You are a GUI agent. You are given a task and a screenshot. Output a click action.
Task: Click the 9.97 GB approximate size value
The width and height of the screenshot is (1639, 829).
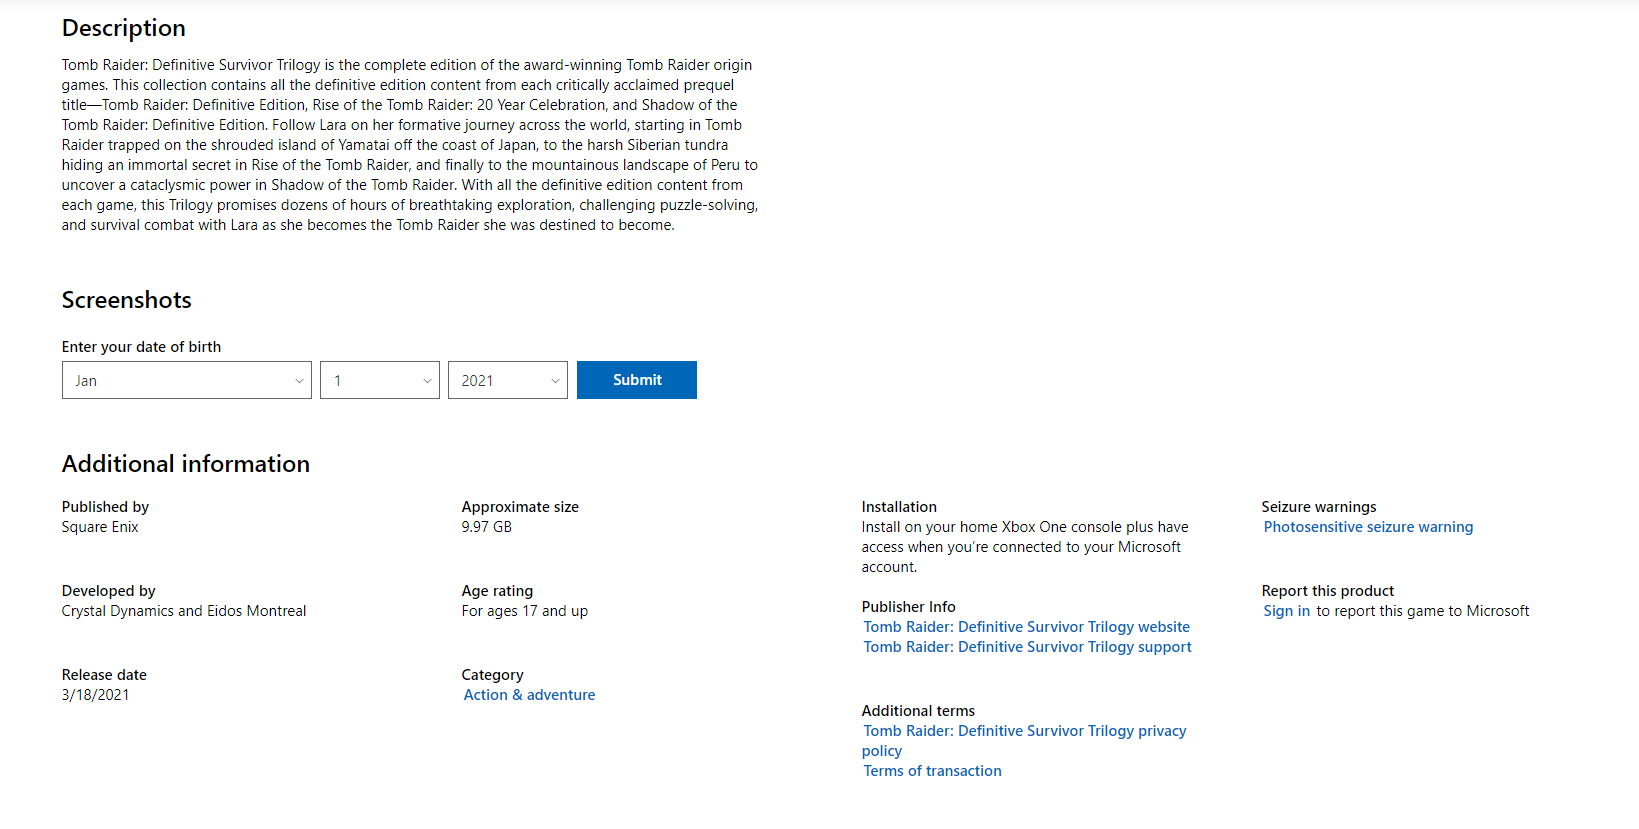[487, 527]
